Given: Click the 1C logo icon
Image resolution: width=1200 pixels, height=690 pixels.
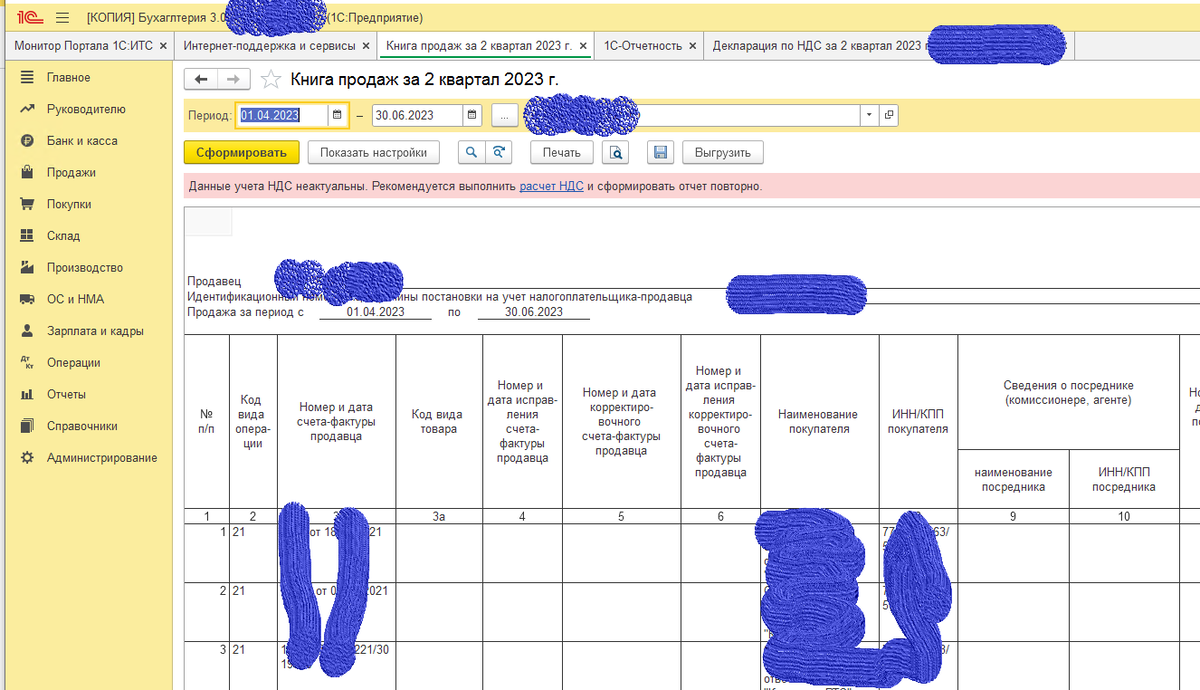Looking at the screenshot, I should point(28,18).
